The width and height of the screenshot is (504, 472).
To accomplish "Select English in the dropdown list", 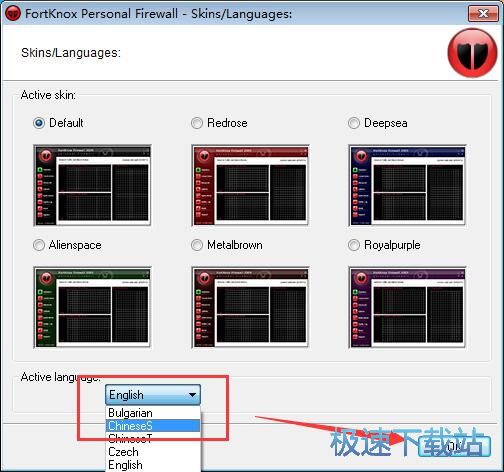I will [153, 465].
